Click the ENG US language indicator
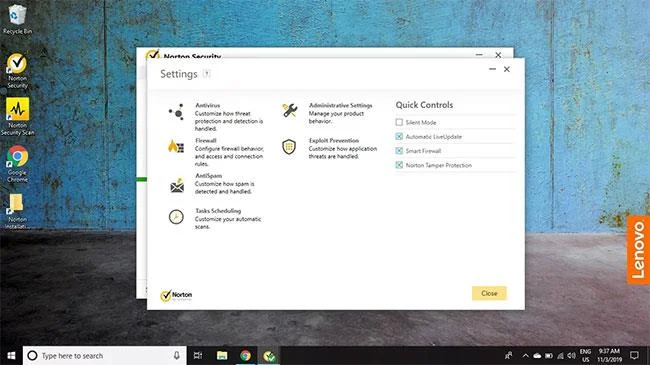This screenshot has height=365, width=650. 585,355
